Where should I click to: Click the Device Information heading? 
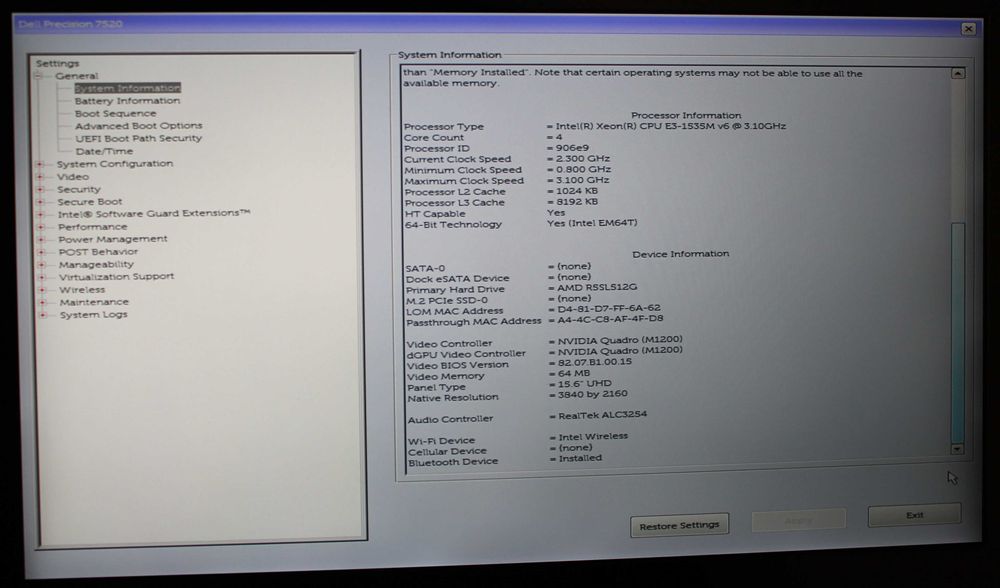(680, 254)
